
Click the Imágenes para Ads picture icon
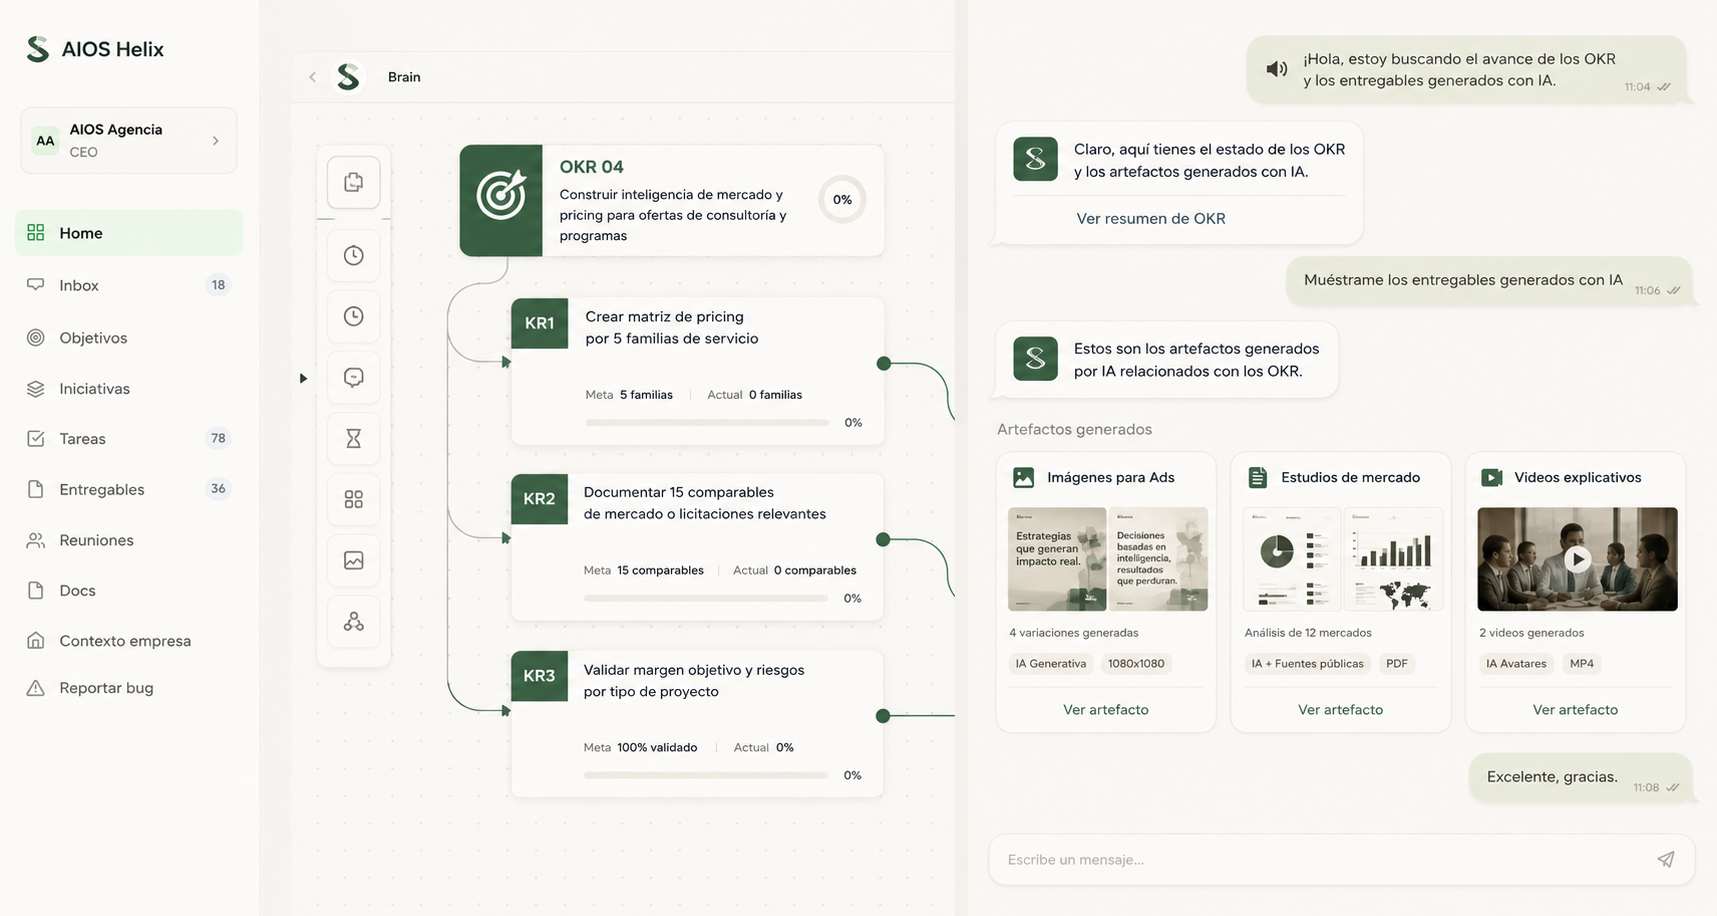[1023, 478]
